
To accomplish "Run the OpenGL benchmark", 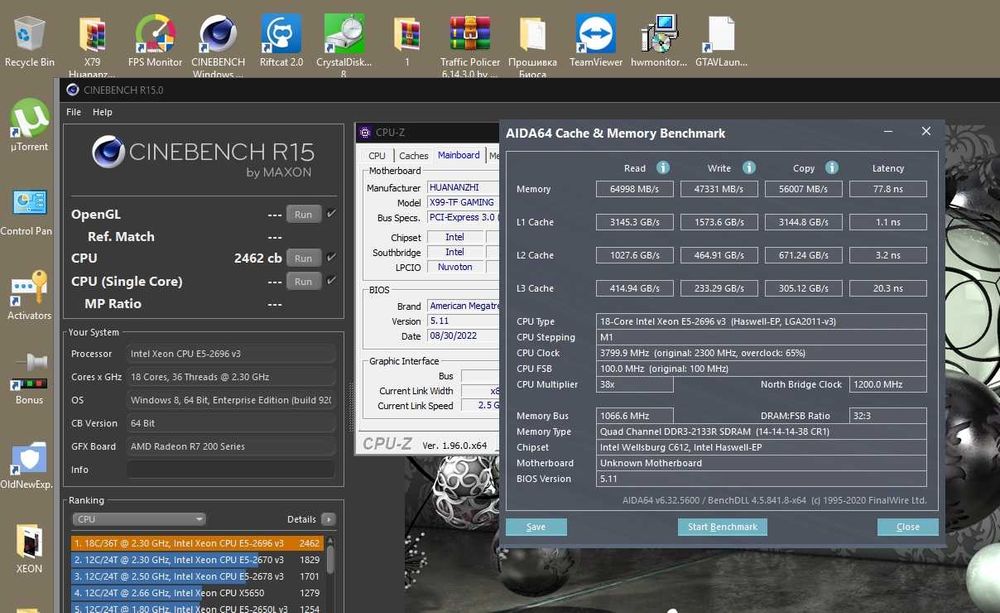I will click(x=304, y=214).
